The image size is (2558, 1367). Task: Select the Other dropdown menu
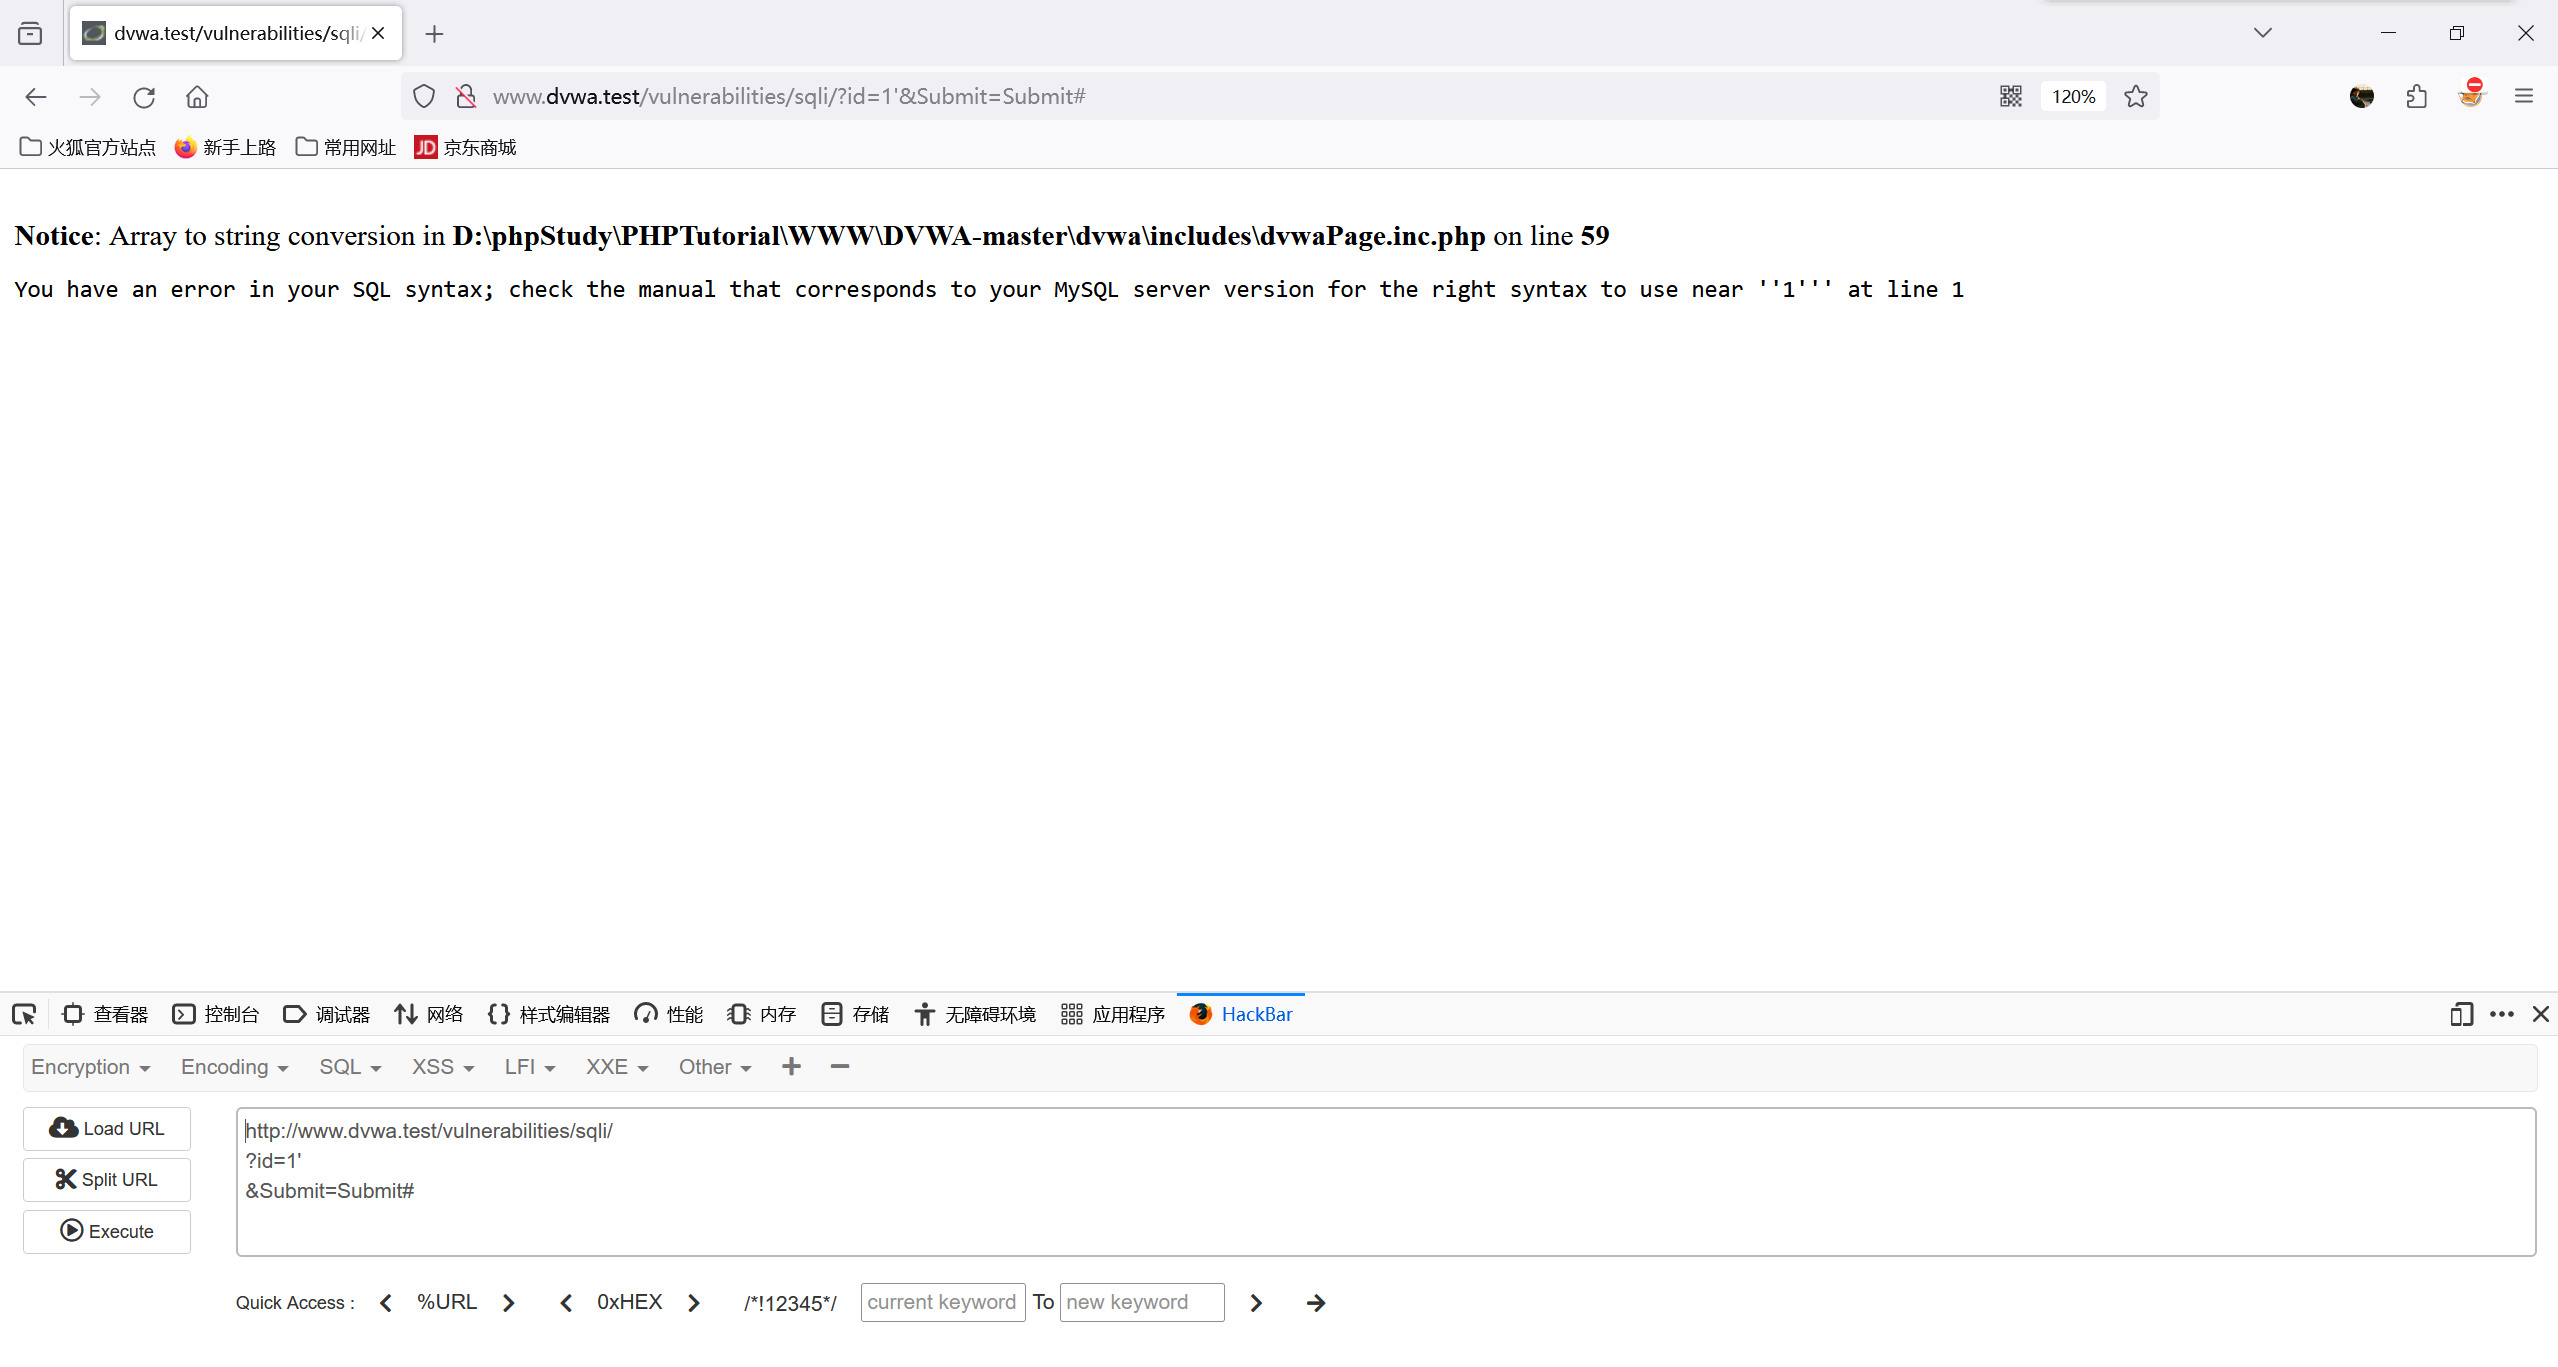(x=712, y=1066)
